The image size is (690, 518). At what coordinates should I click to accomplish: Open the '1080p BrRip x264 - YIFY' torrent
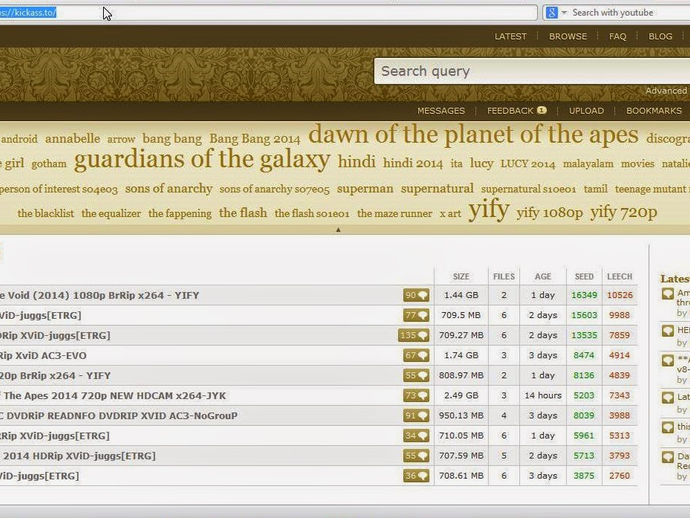(x=99, y=295)
